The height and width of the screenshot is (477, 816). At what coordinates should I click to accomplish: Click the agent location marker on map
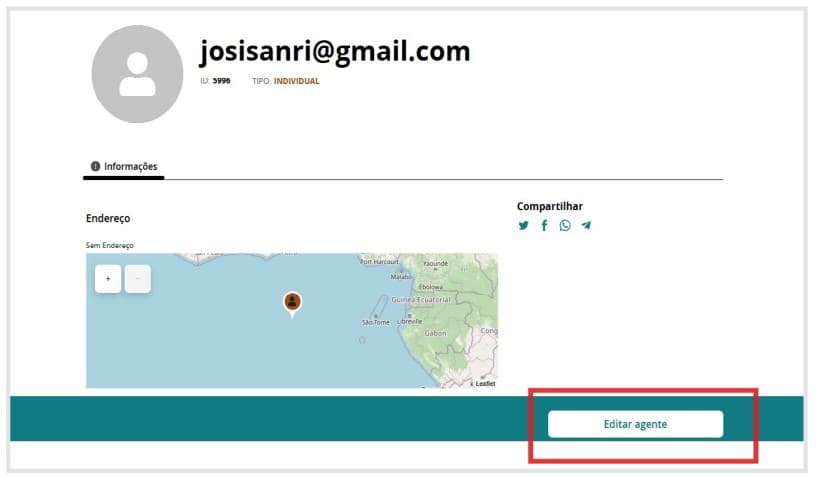pos(292,302)
